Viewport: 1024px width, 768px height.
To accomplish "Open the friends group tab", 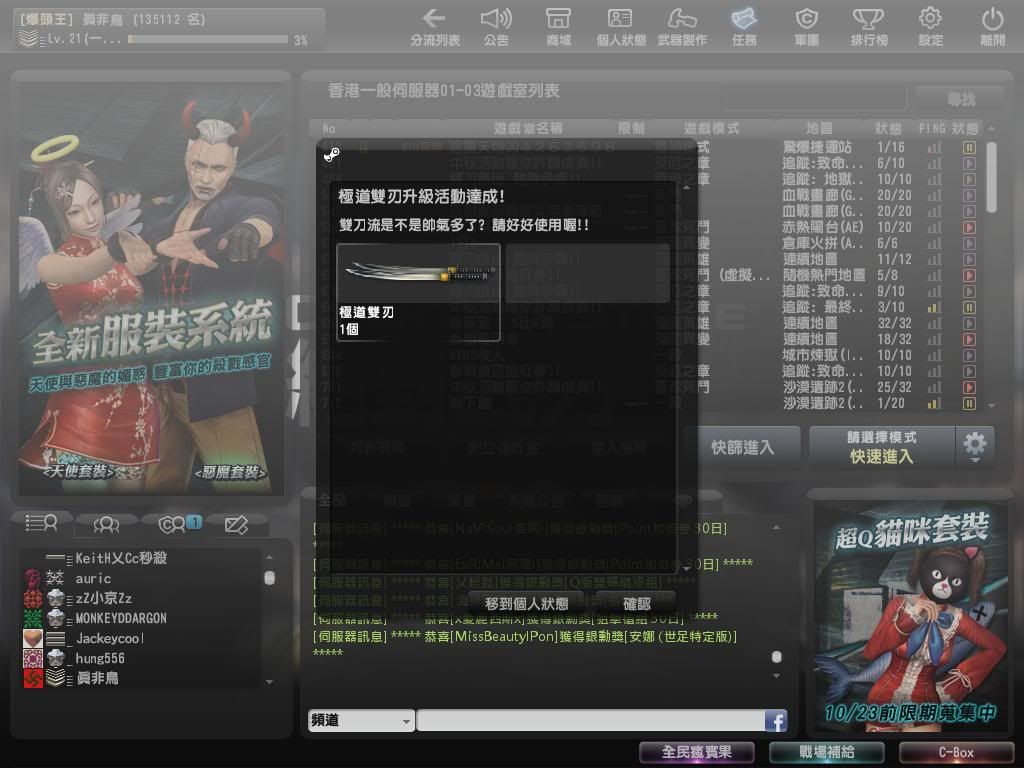I will tap(106, 523).
